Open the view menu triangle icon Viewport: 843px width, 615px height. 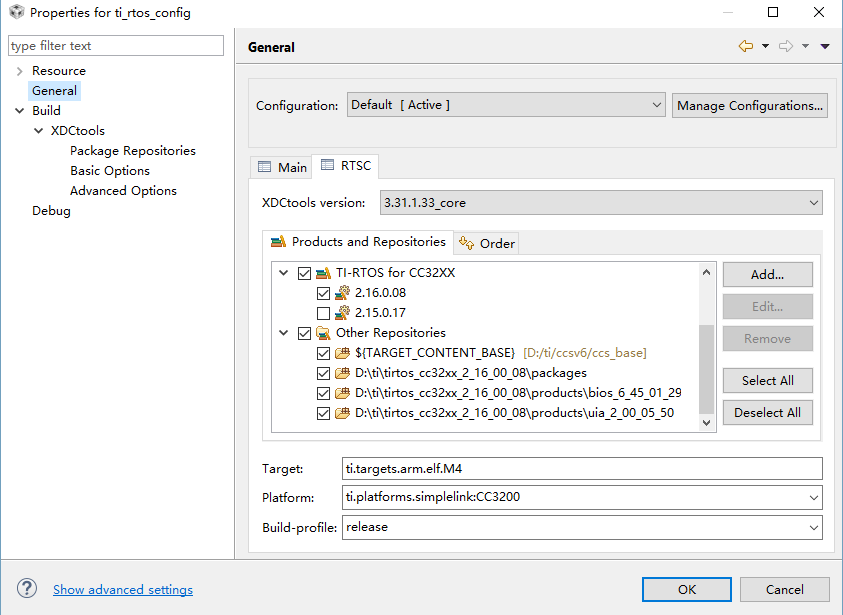(825, 46)
